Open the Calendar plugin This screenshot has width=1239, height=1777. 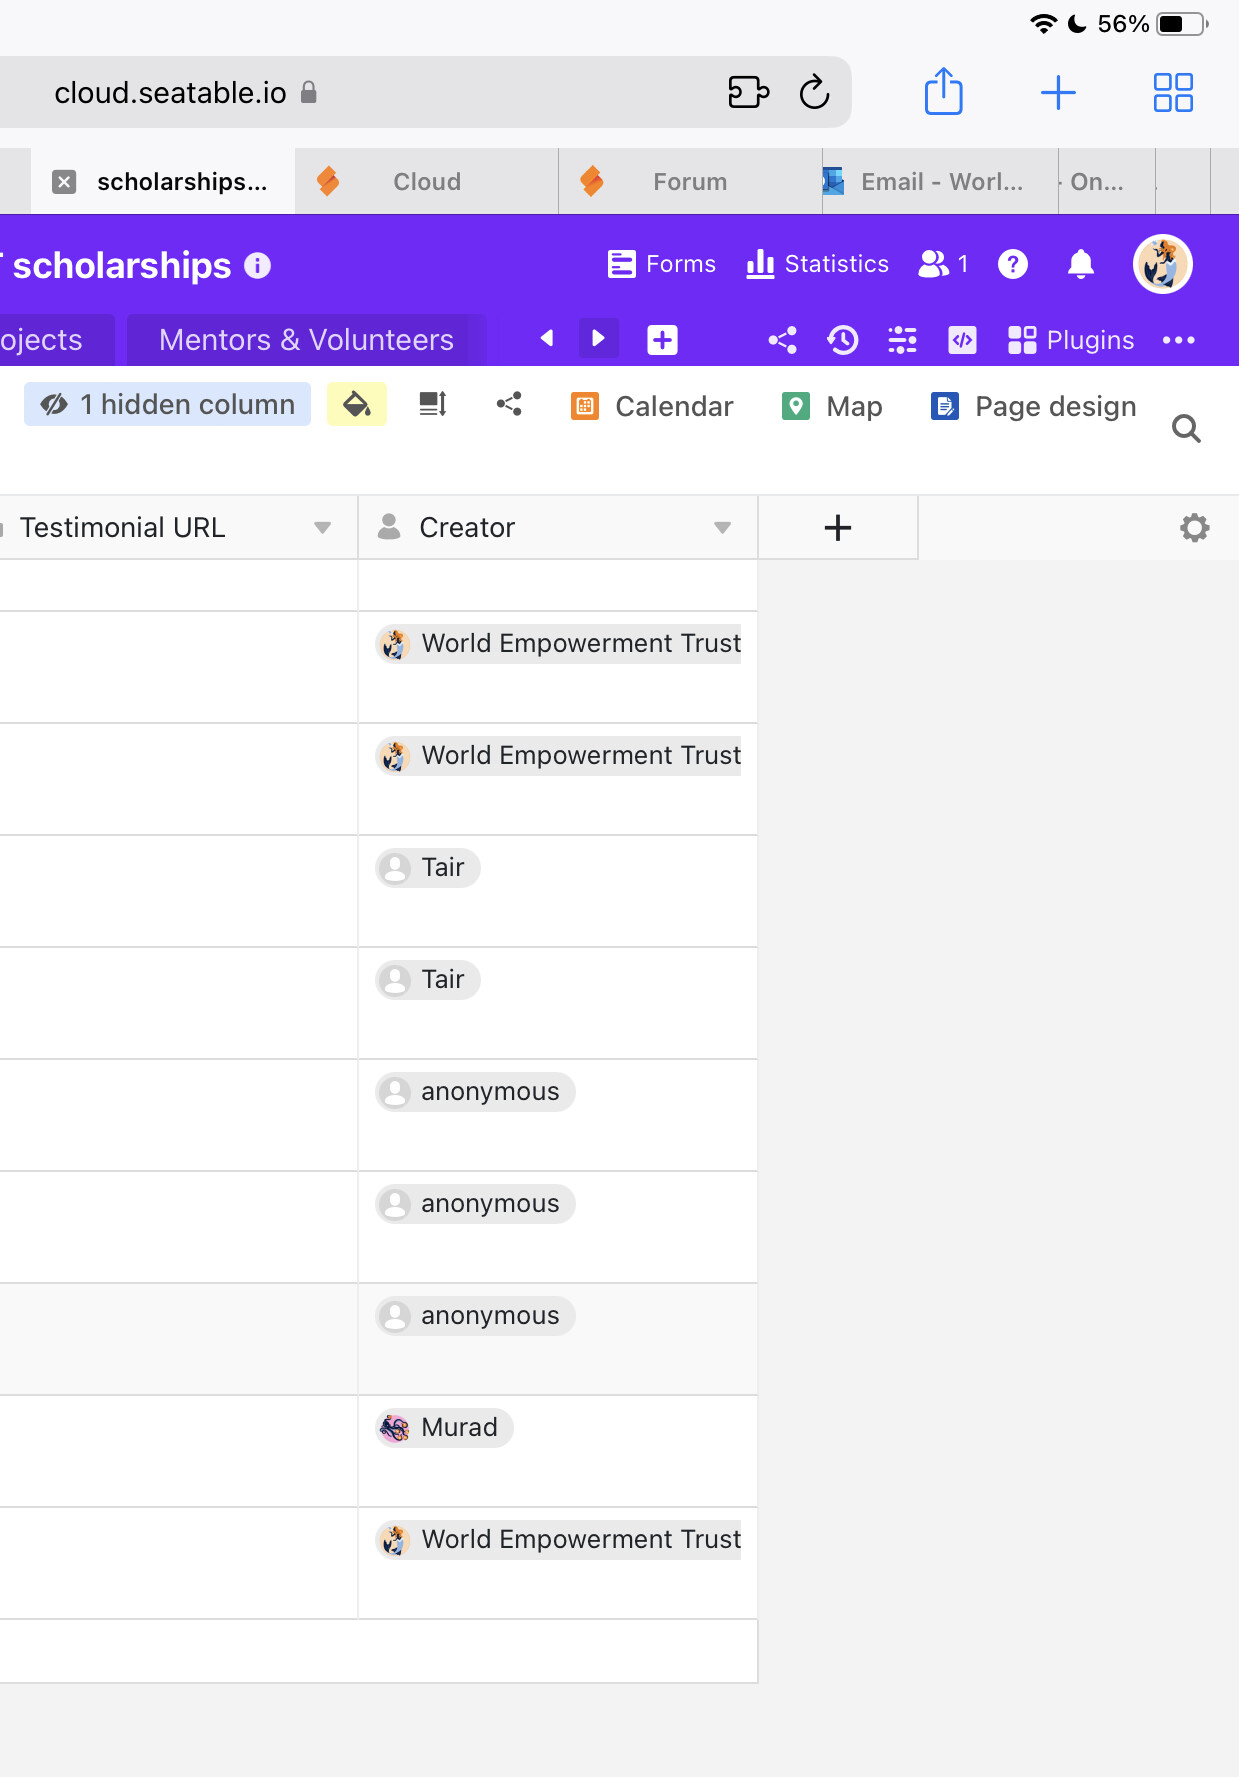point(652,406)
